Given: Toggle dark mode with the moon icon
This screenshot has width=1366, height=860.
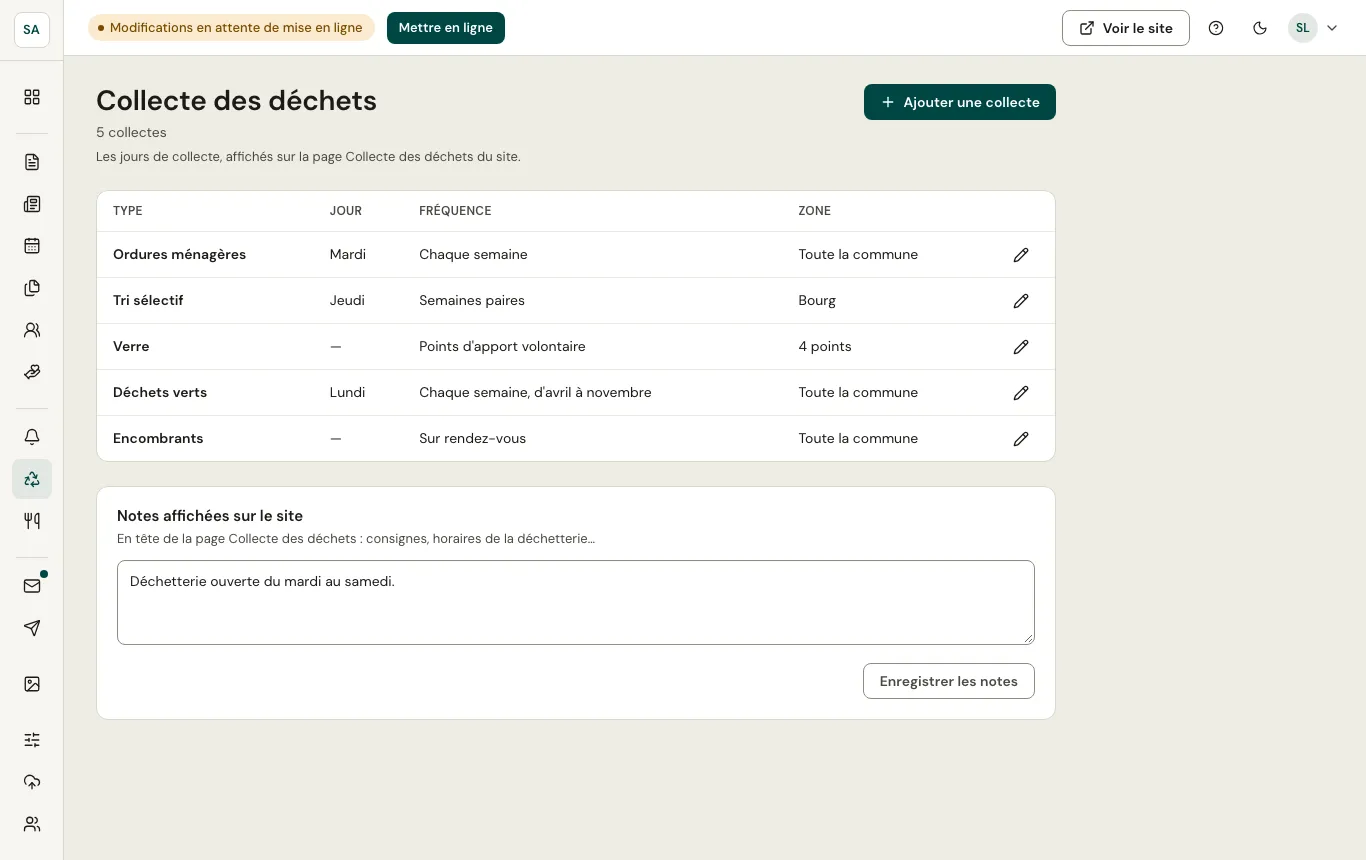Looking at the screenshot, I should (x=1260, y=28).
